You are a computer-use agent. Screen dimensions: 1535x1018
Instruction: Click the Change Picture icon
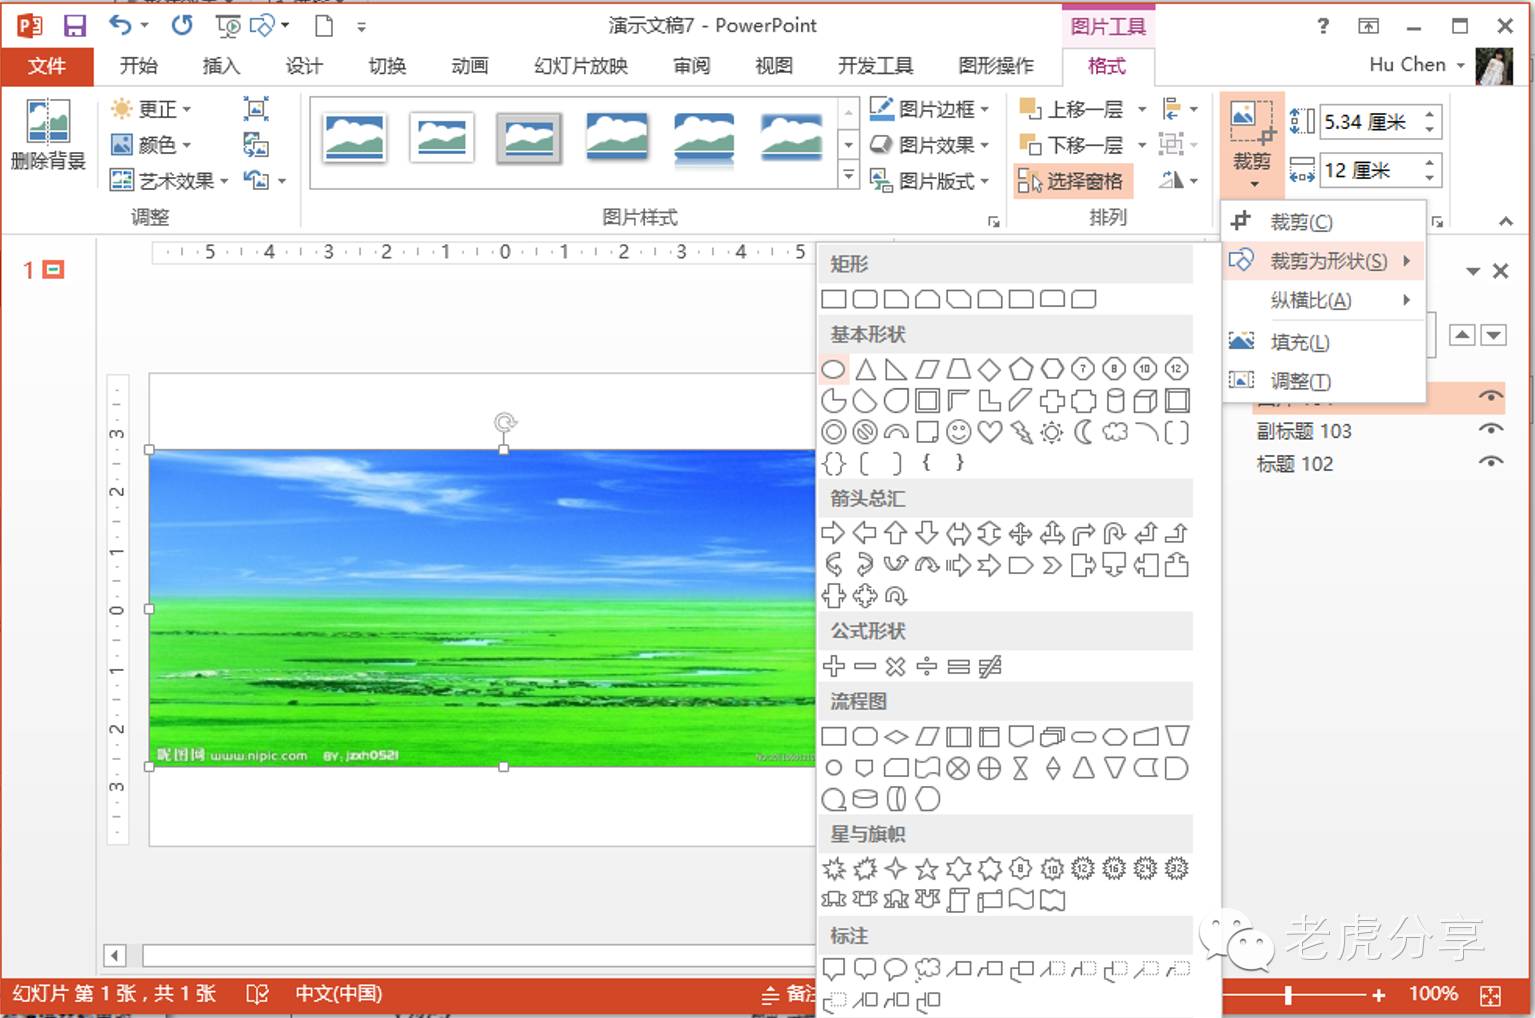pos(256,145)
